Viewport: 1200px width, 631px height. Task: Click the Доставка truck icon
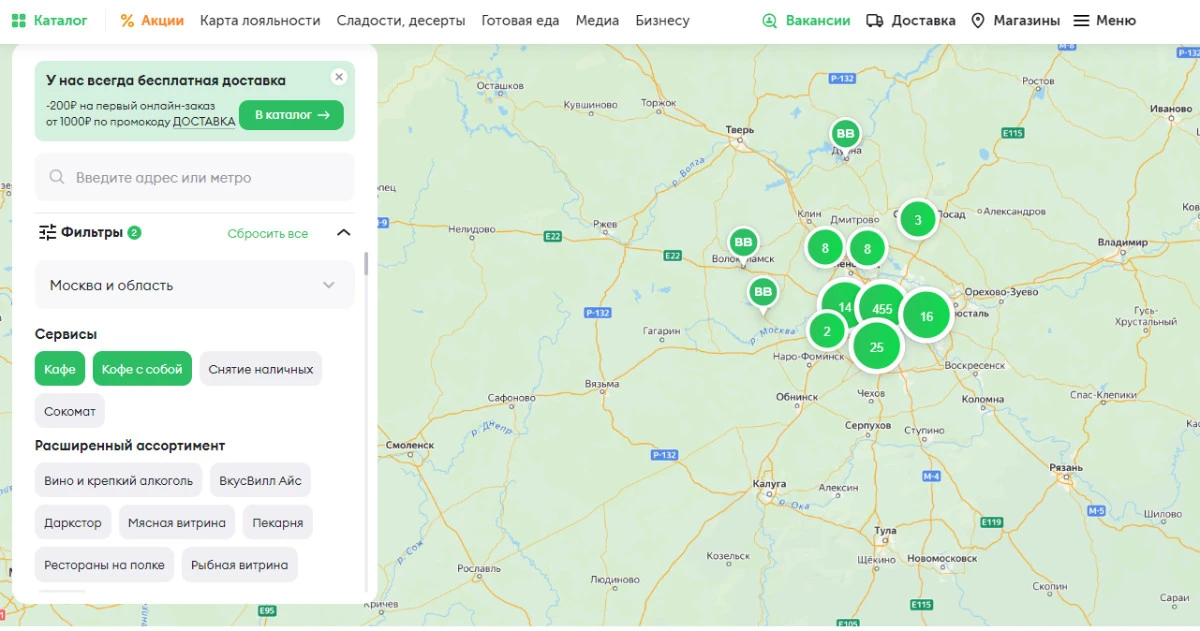point(875,20)
